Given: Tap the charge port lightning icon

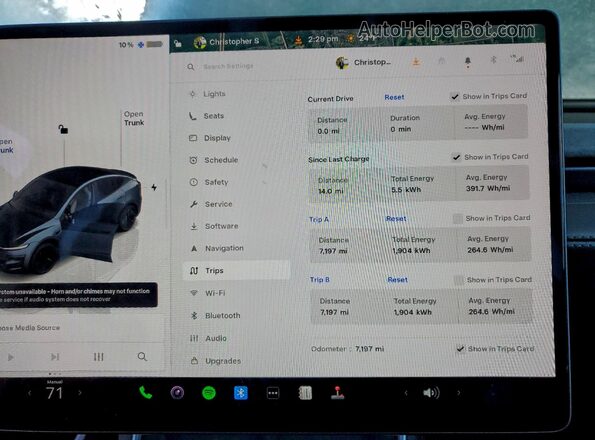Looking at the screenshot, I should coord(154,187).
